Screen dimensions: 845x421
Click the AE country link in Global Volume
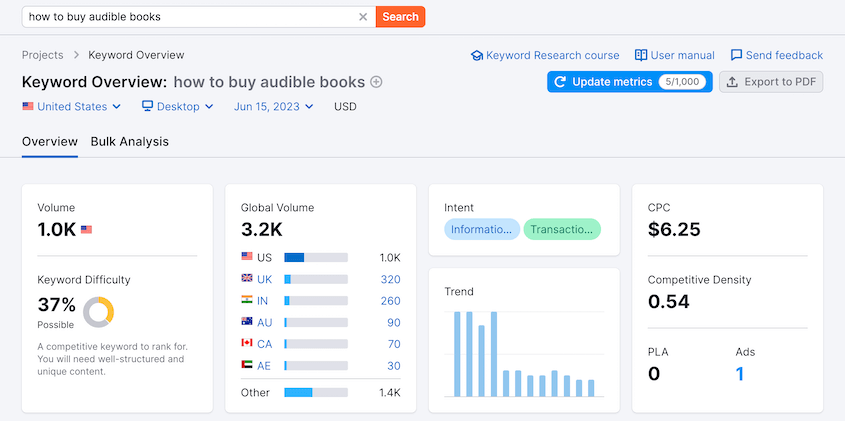(264, 366)
